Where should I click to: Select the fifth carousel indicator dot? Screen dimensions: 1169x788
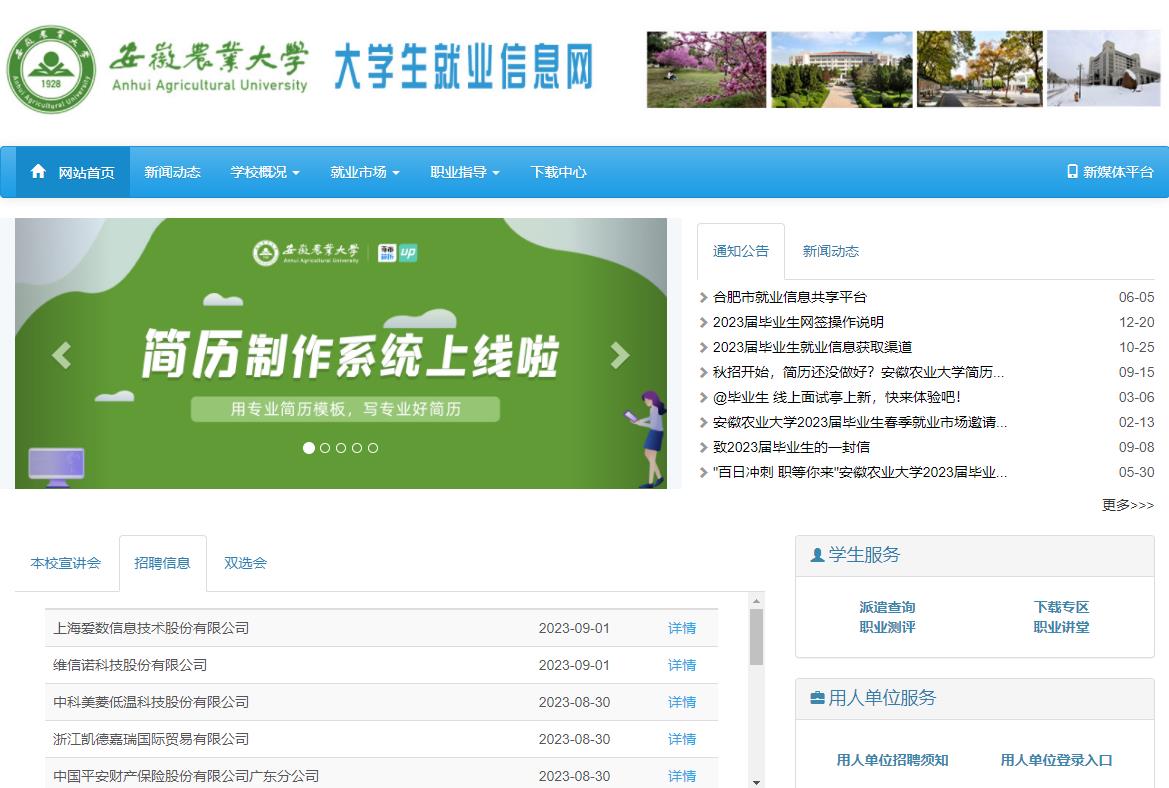373,448
